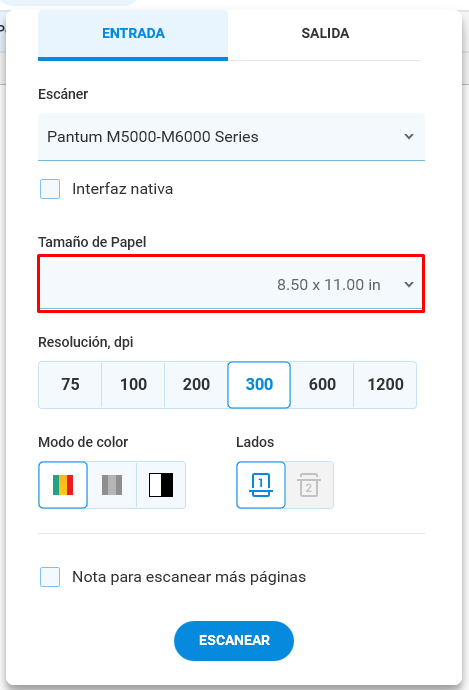Image resolution: width=469 pixels, height=690 pixels.
Task: Enable the Interfaz nativa checkbox
Action: point(50,189)
